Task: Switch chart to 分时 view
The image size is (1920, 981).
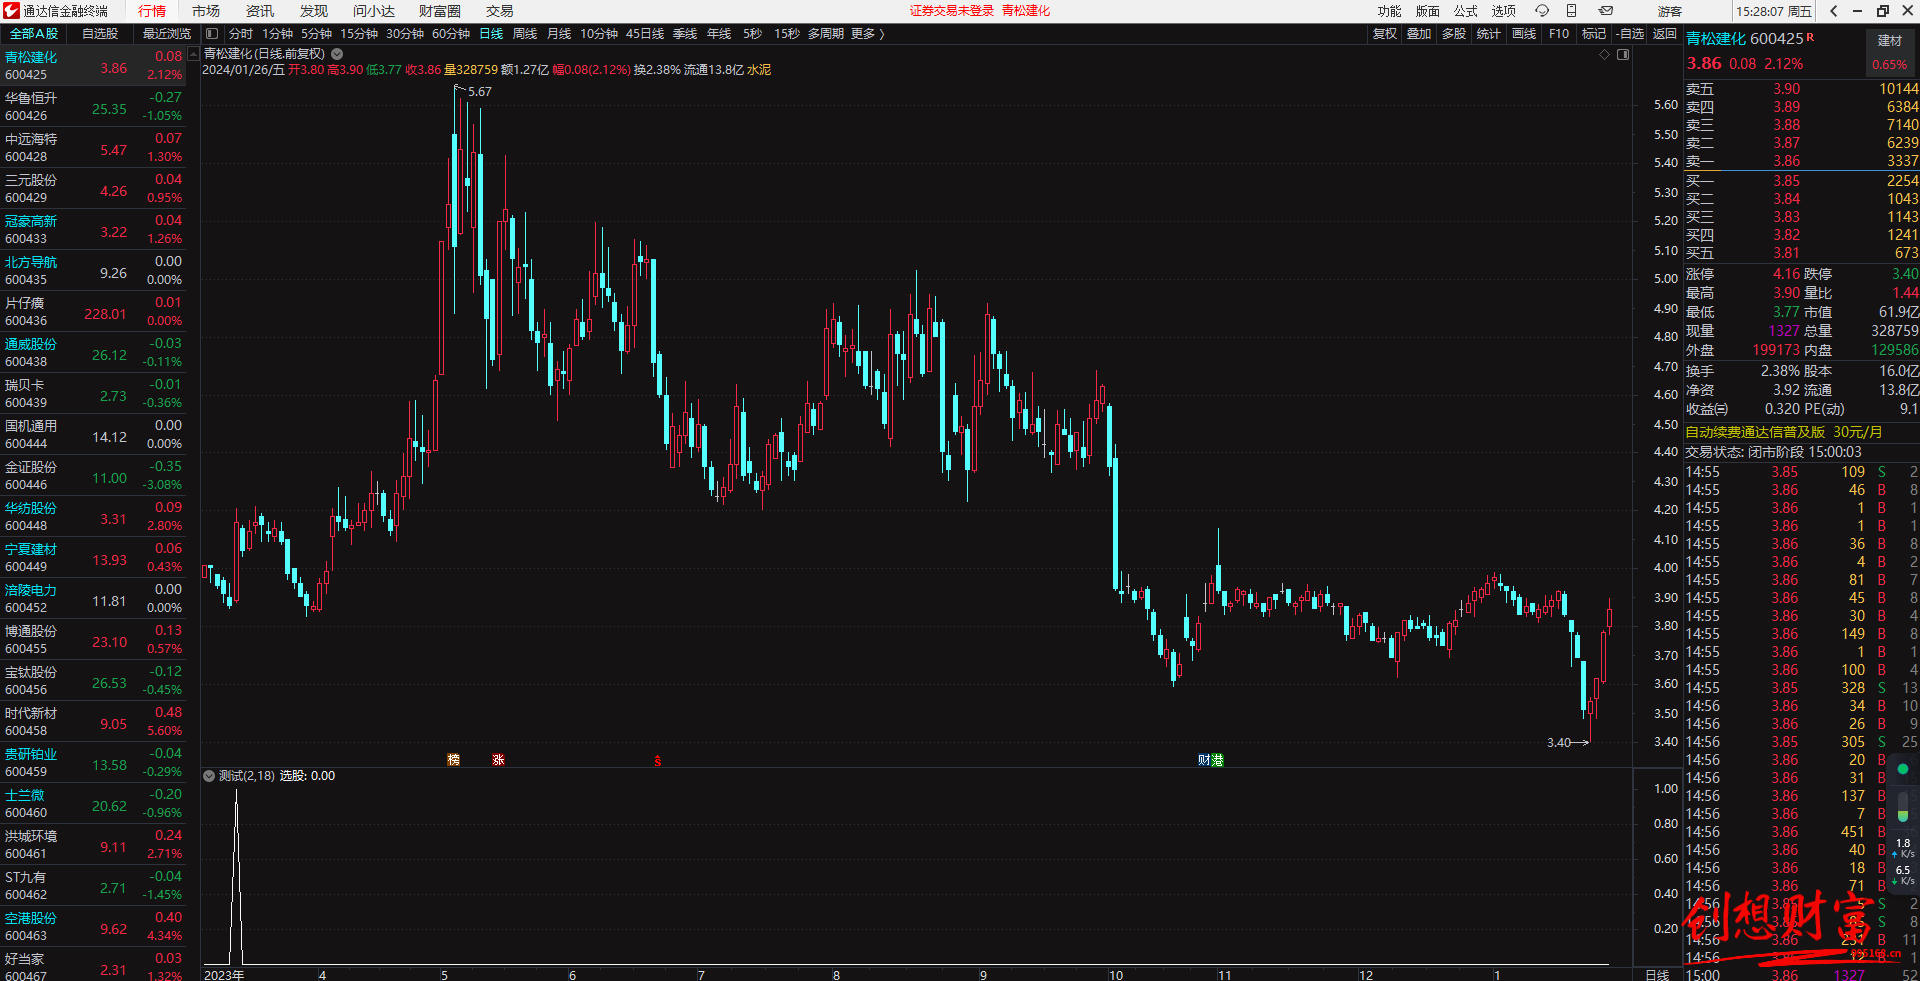Action: pos(241,34)
